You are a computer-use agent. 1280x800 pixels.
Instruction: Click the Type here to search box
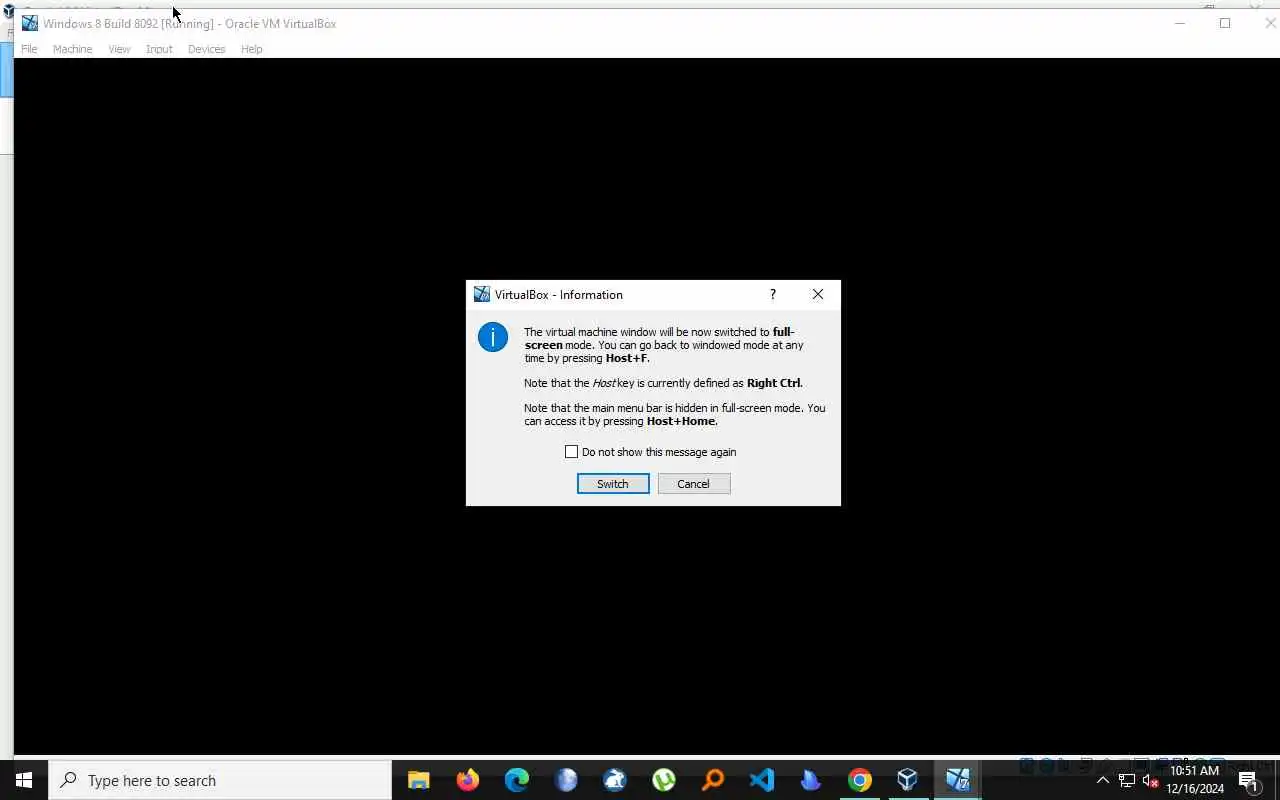(220, 780)
